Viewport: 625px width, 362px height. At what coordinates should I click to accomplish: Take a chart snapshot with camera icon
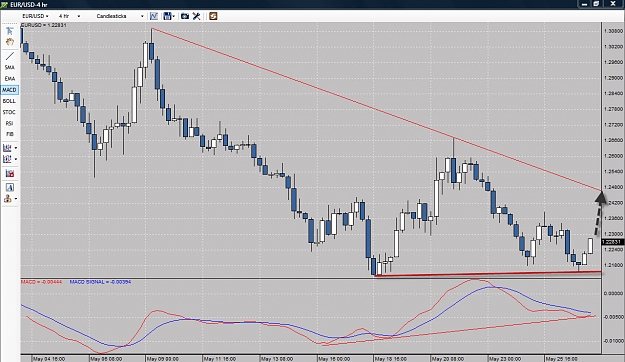coord(185,16)
